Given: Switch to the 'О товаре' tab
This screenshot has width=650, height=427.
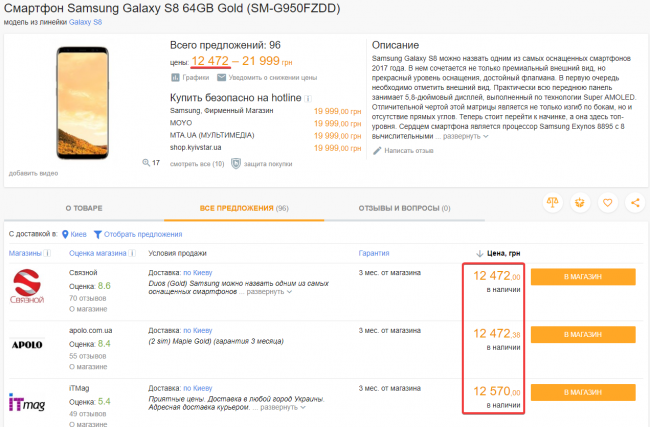Looking at the screenshot, I should pos(83,208).
